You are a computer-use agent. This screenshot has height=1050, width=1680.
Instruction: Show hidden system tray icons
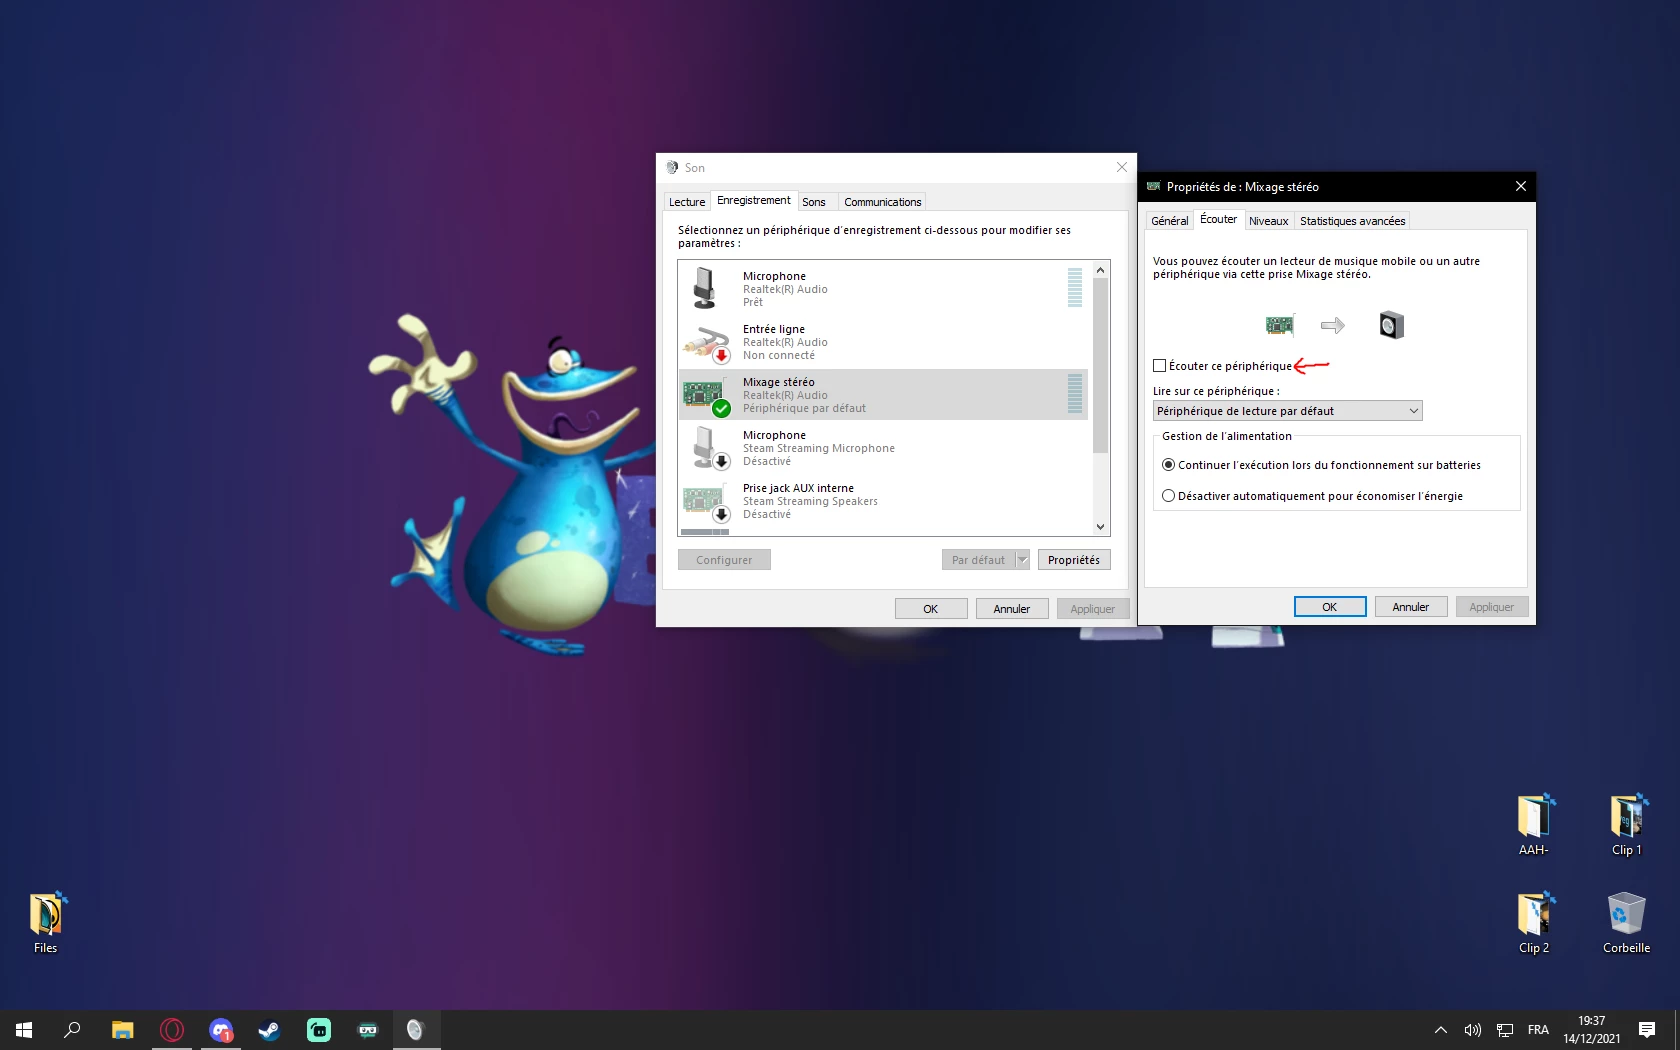[1441, 1030]
